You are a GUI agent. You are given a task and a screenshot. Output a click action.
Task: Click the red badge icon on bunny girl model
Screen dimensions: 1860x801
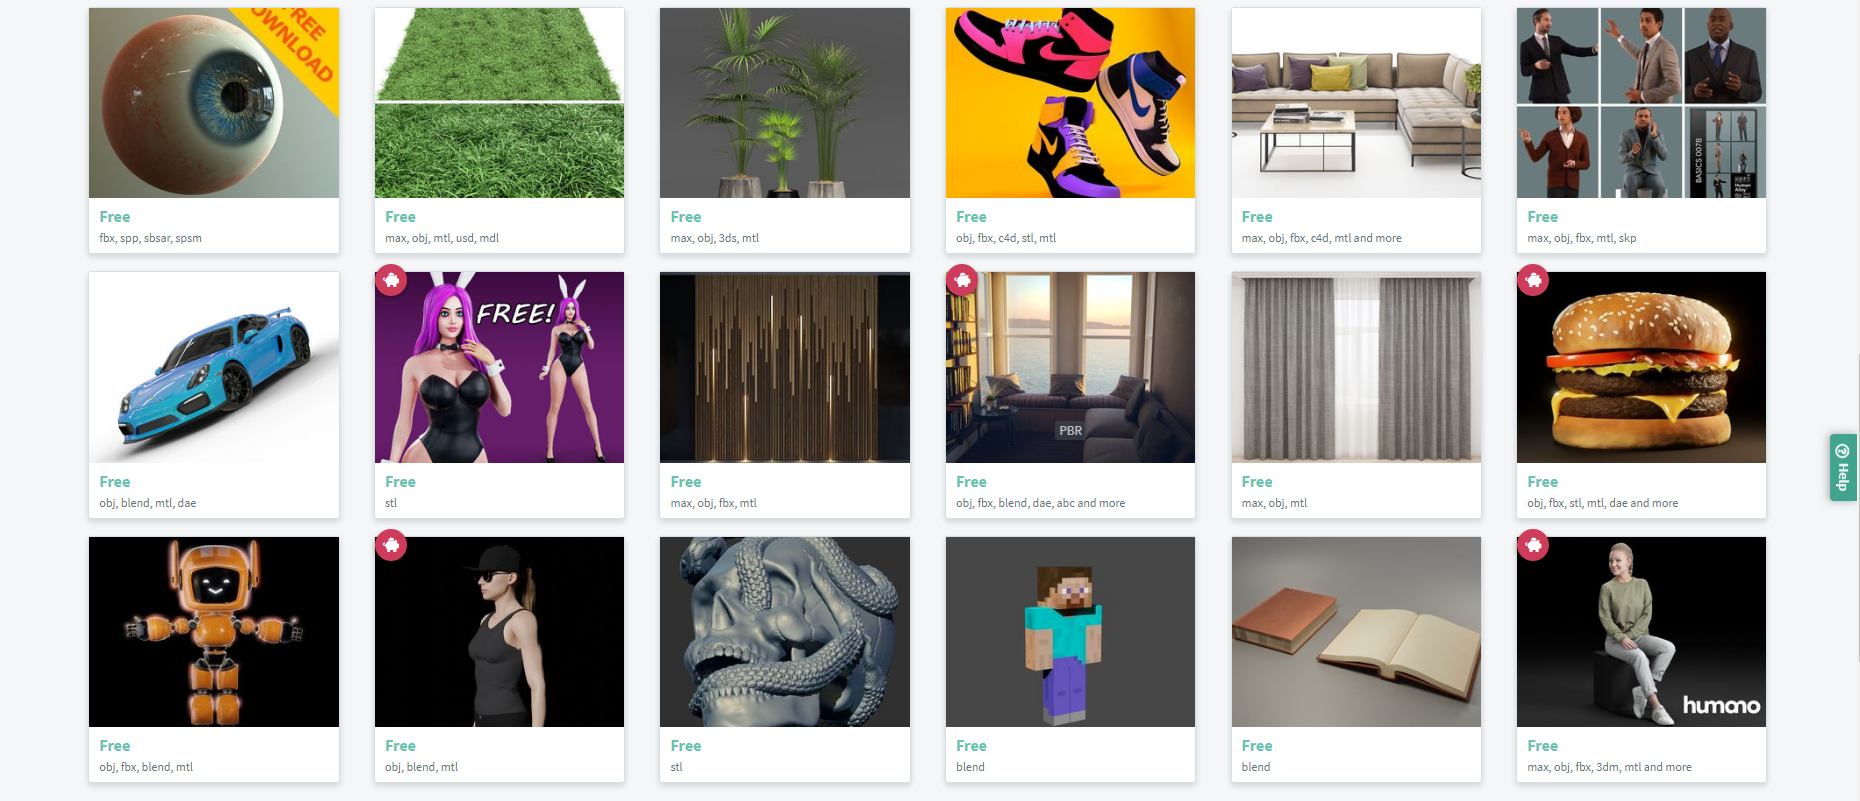coord(391,281)
